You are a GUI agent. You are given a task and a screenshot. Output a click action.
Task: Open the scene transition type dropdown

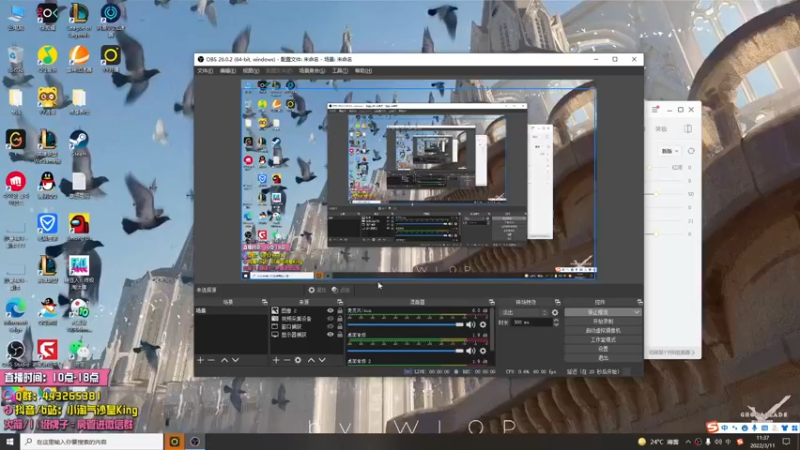tap(524, 312)
